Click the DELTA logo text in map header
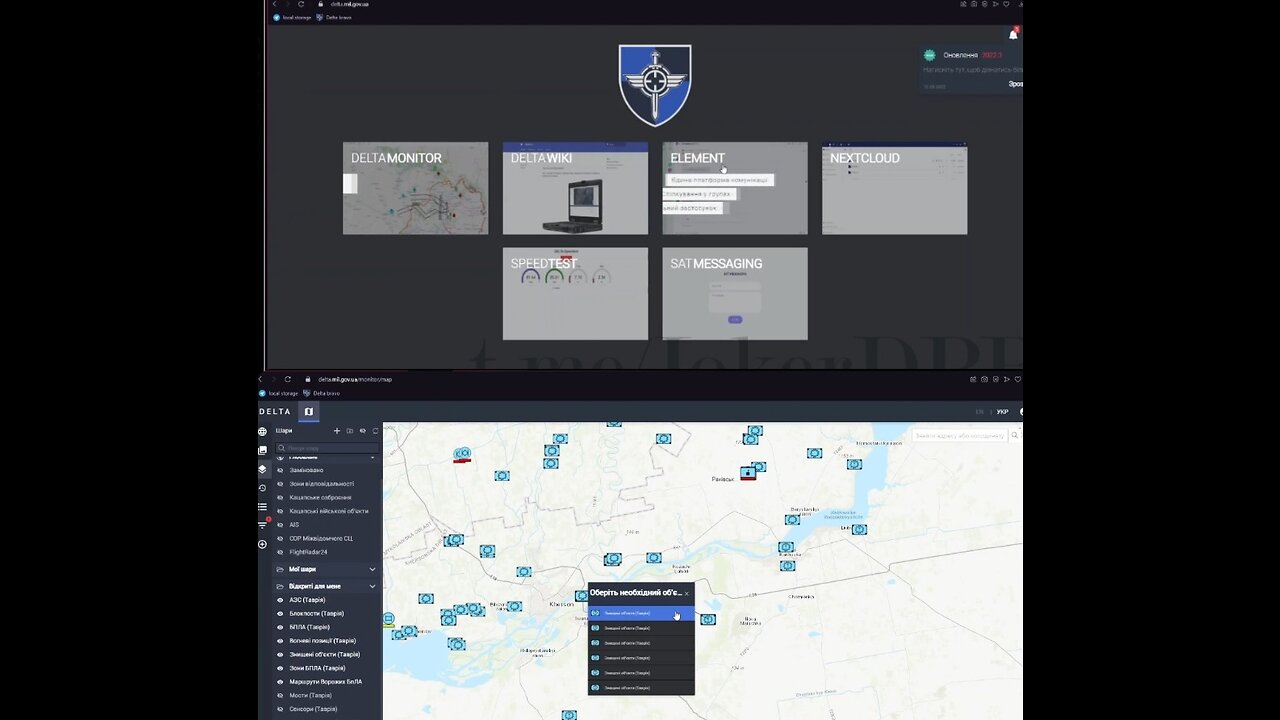This screenshot has height=720, width=1280. (275, 411)
